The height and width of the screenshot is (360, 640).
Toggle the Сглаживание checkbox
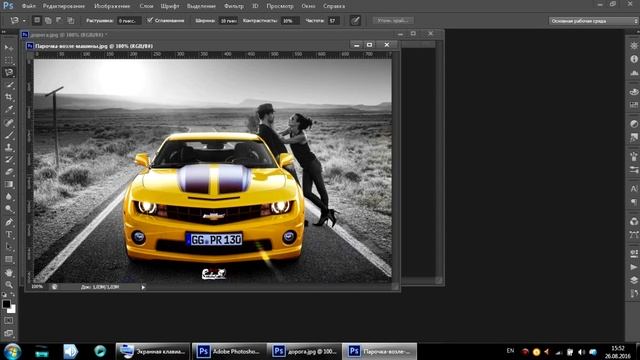[x=150, y=20]
